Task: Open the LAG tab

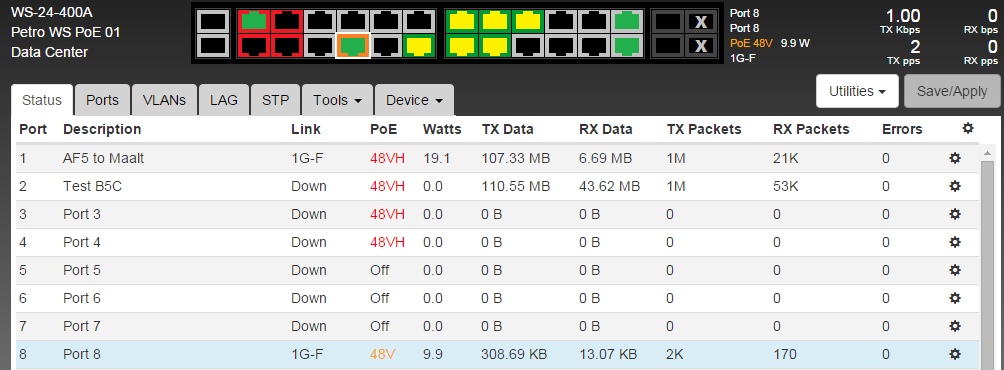Action: click(224, 101)
